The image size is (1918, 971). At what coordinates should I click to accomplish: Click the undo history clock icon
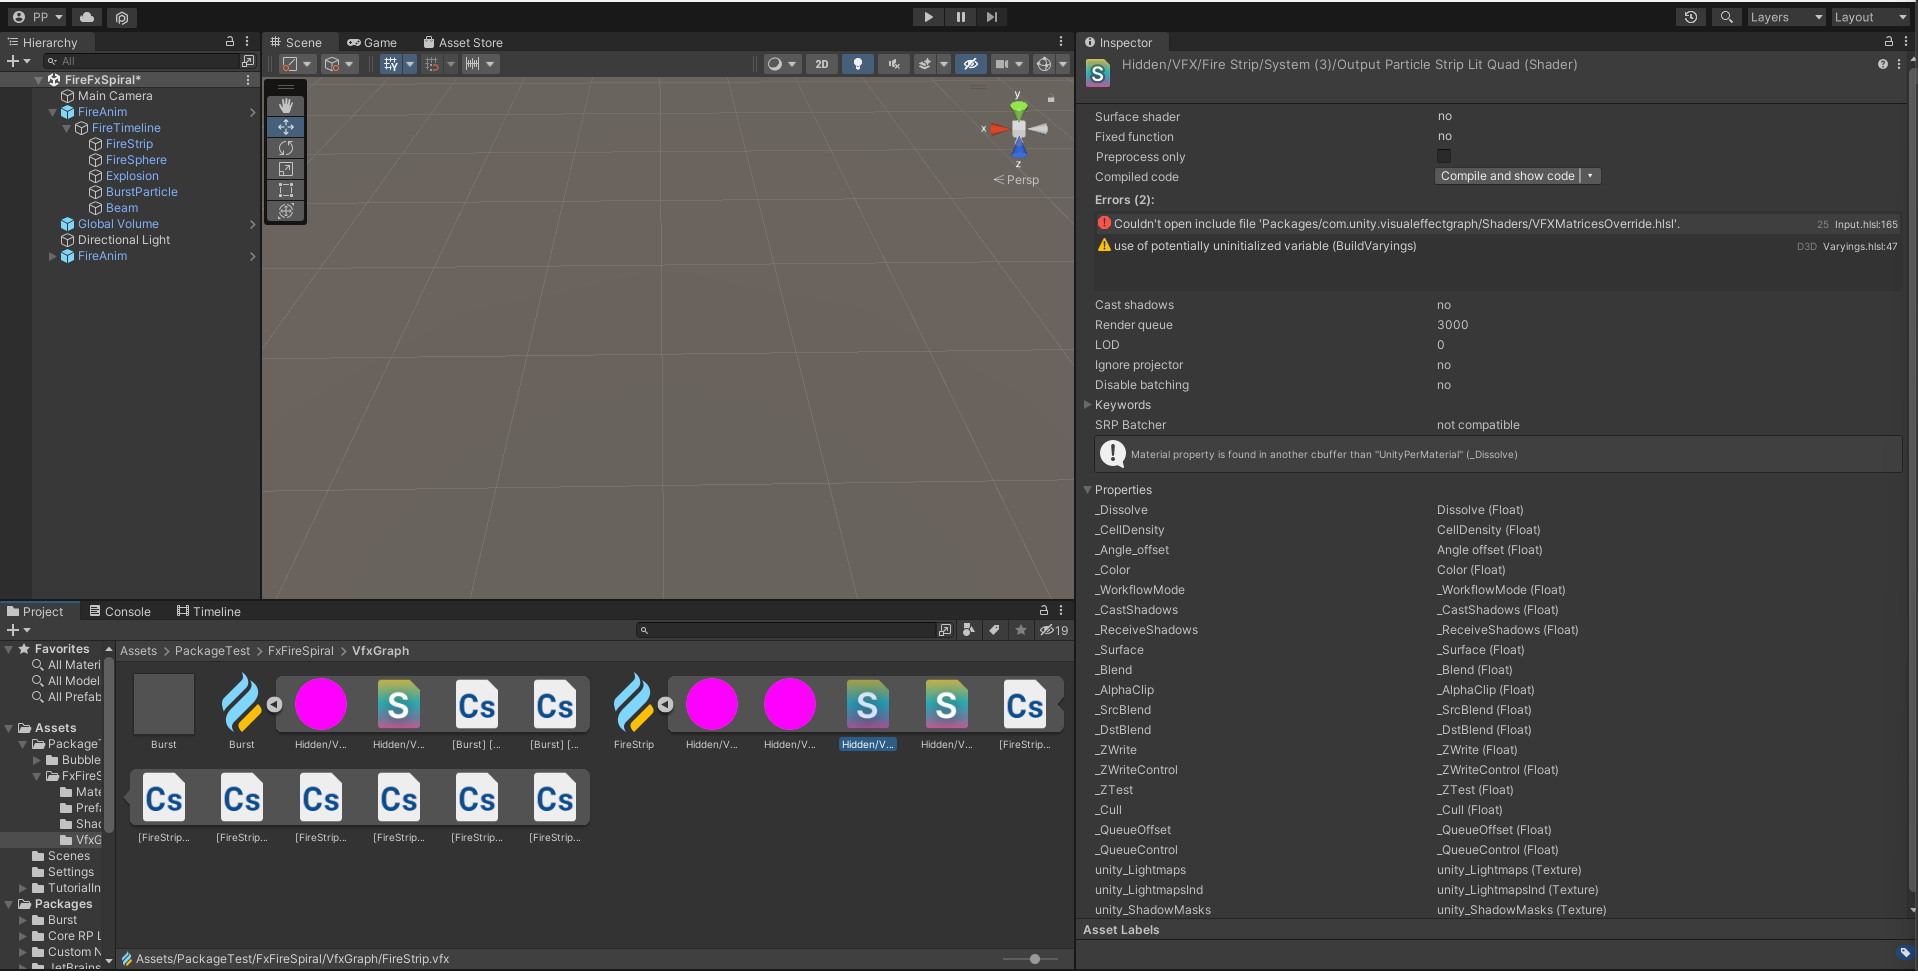pyautogui.click(x=1690, y=17)
